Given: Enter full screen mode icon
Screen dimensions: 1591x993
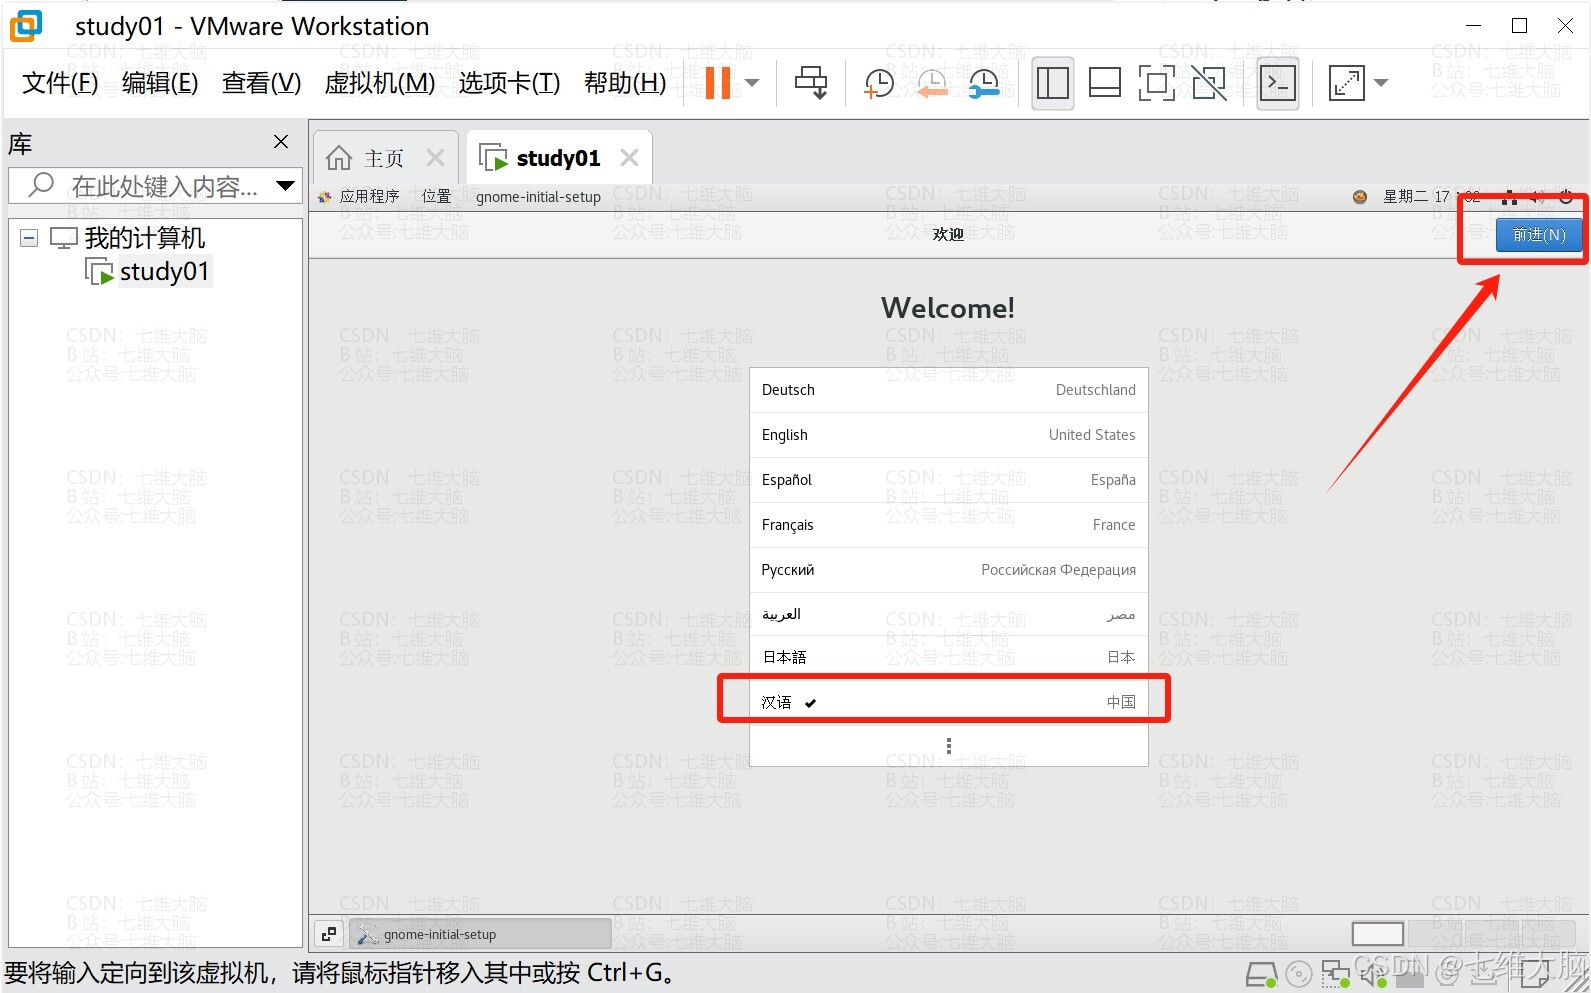Looking at the screenshot, I should click(x=1156, y=83).
